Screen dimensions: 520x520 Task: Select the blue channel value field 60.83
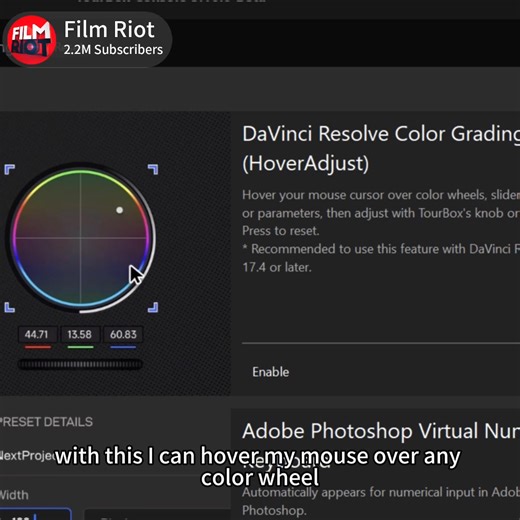tap(123, 334)
